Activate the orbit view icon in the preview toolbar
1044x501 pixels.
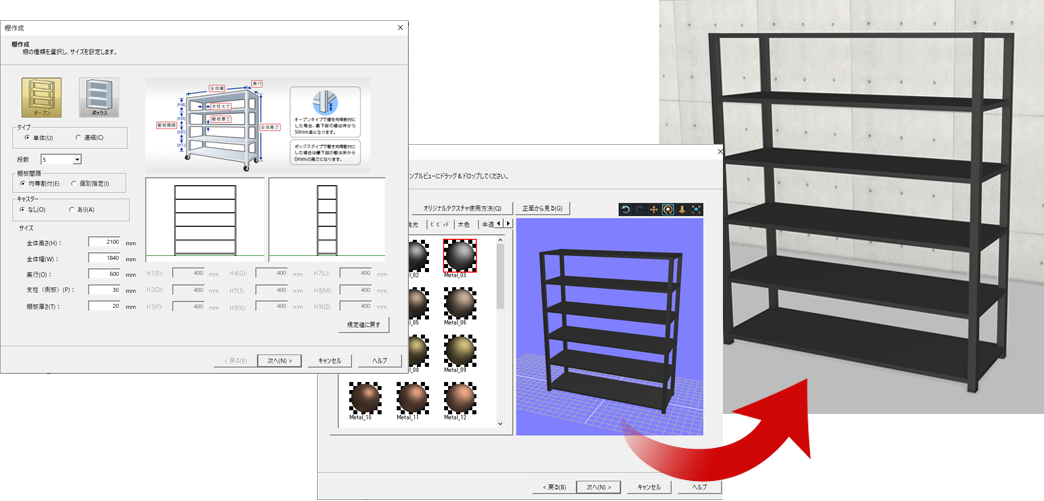(x=668, y=209)
